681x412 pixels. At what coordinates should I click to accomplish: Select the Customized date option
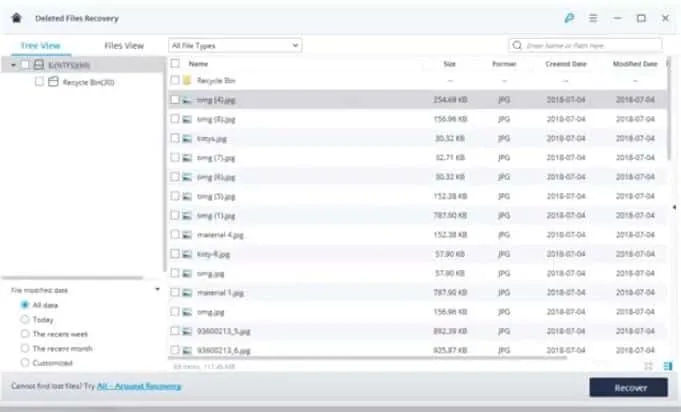click(x=25, y=363)
